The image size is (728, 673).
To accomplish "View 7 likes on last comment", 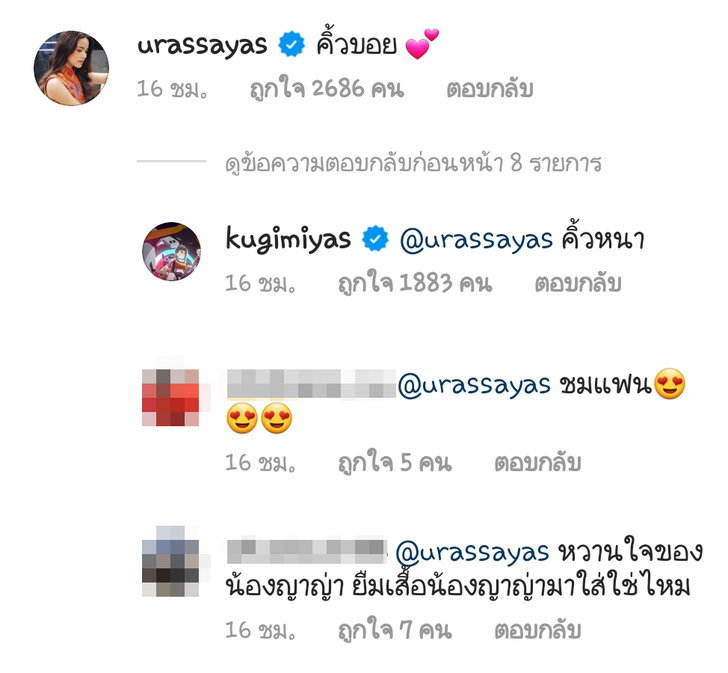I will click(x=395, y=630).
